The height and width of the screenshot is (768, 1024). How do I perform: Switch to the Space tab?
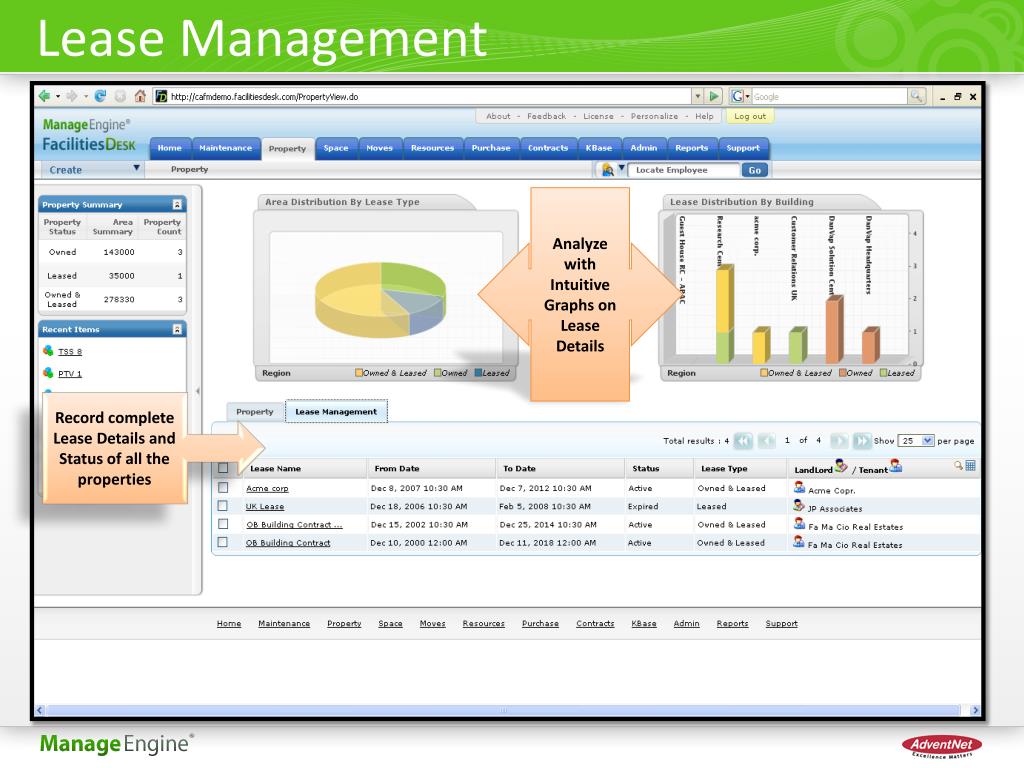(336, 148)
